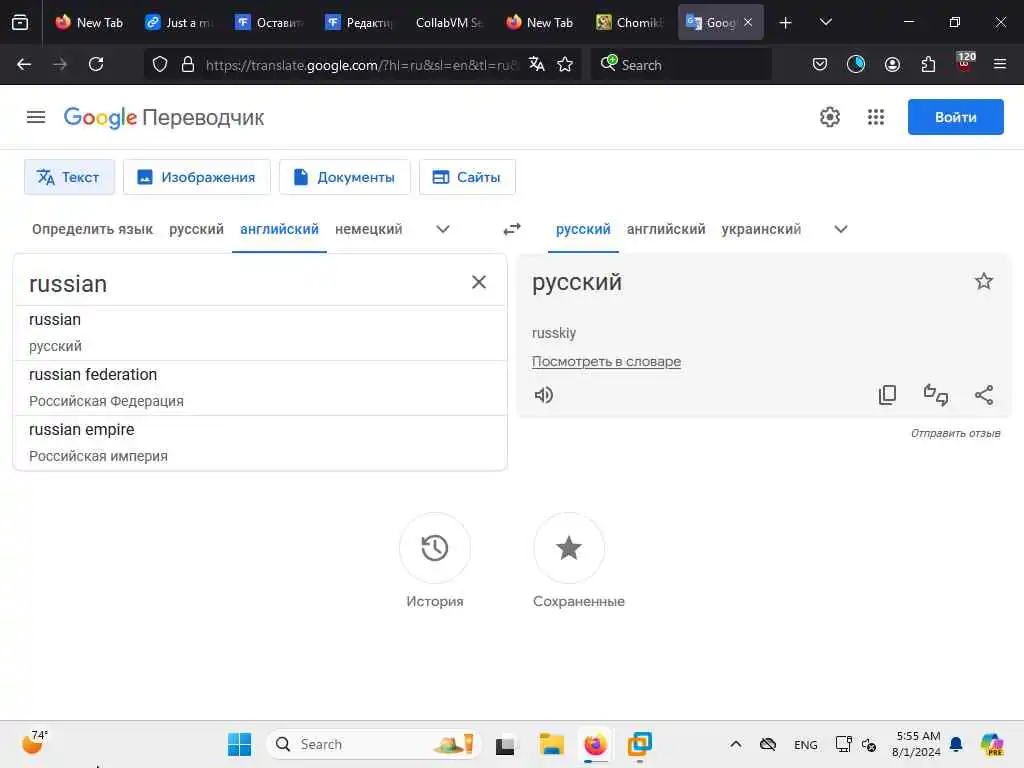Click the translate page icon in address bar

click(x=537, y=64)
